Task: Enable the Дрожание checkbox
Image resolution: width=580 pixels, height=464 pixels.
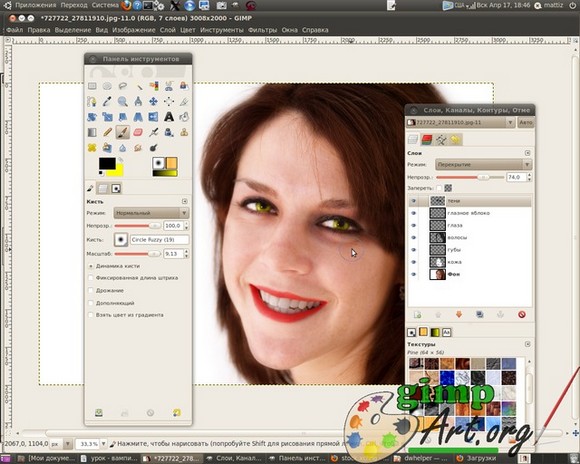Action: coord(91,290)
